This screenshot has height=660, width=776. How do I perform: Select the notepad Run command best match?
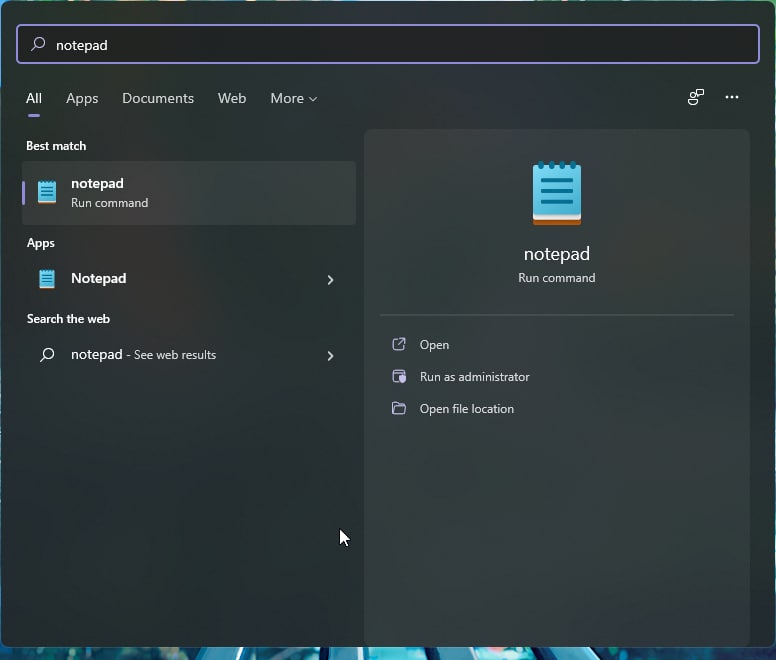pos(189,193)
